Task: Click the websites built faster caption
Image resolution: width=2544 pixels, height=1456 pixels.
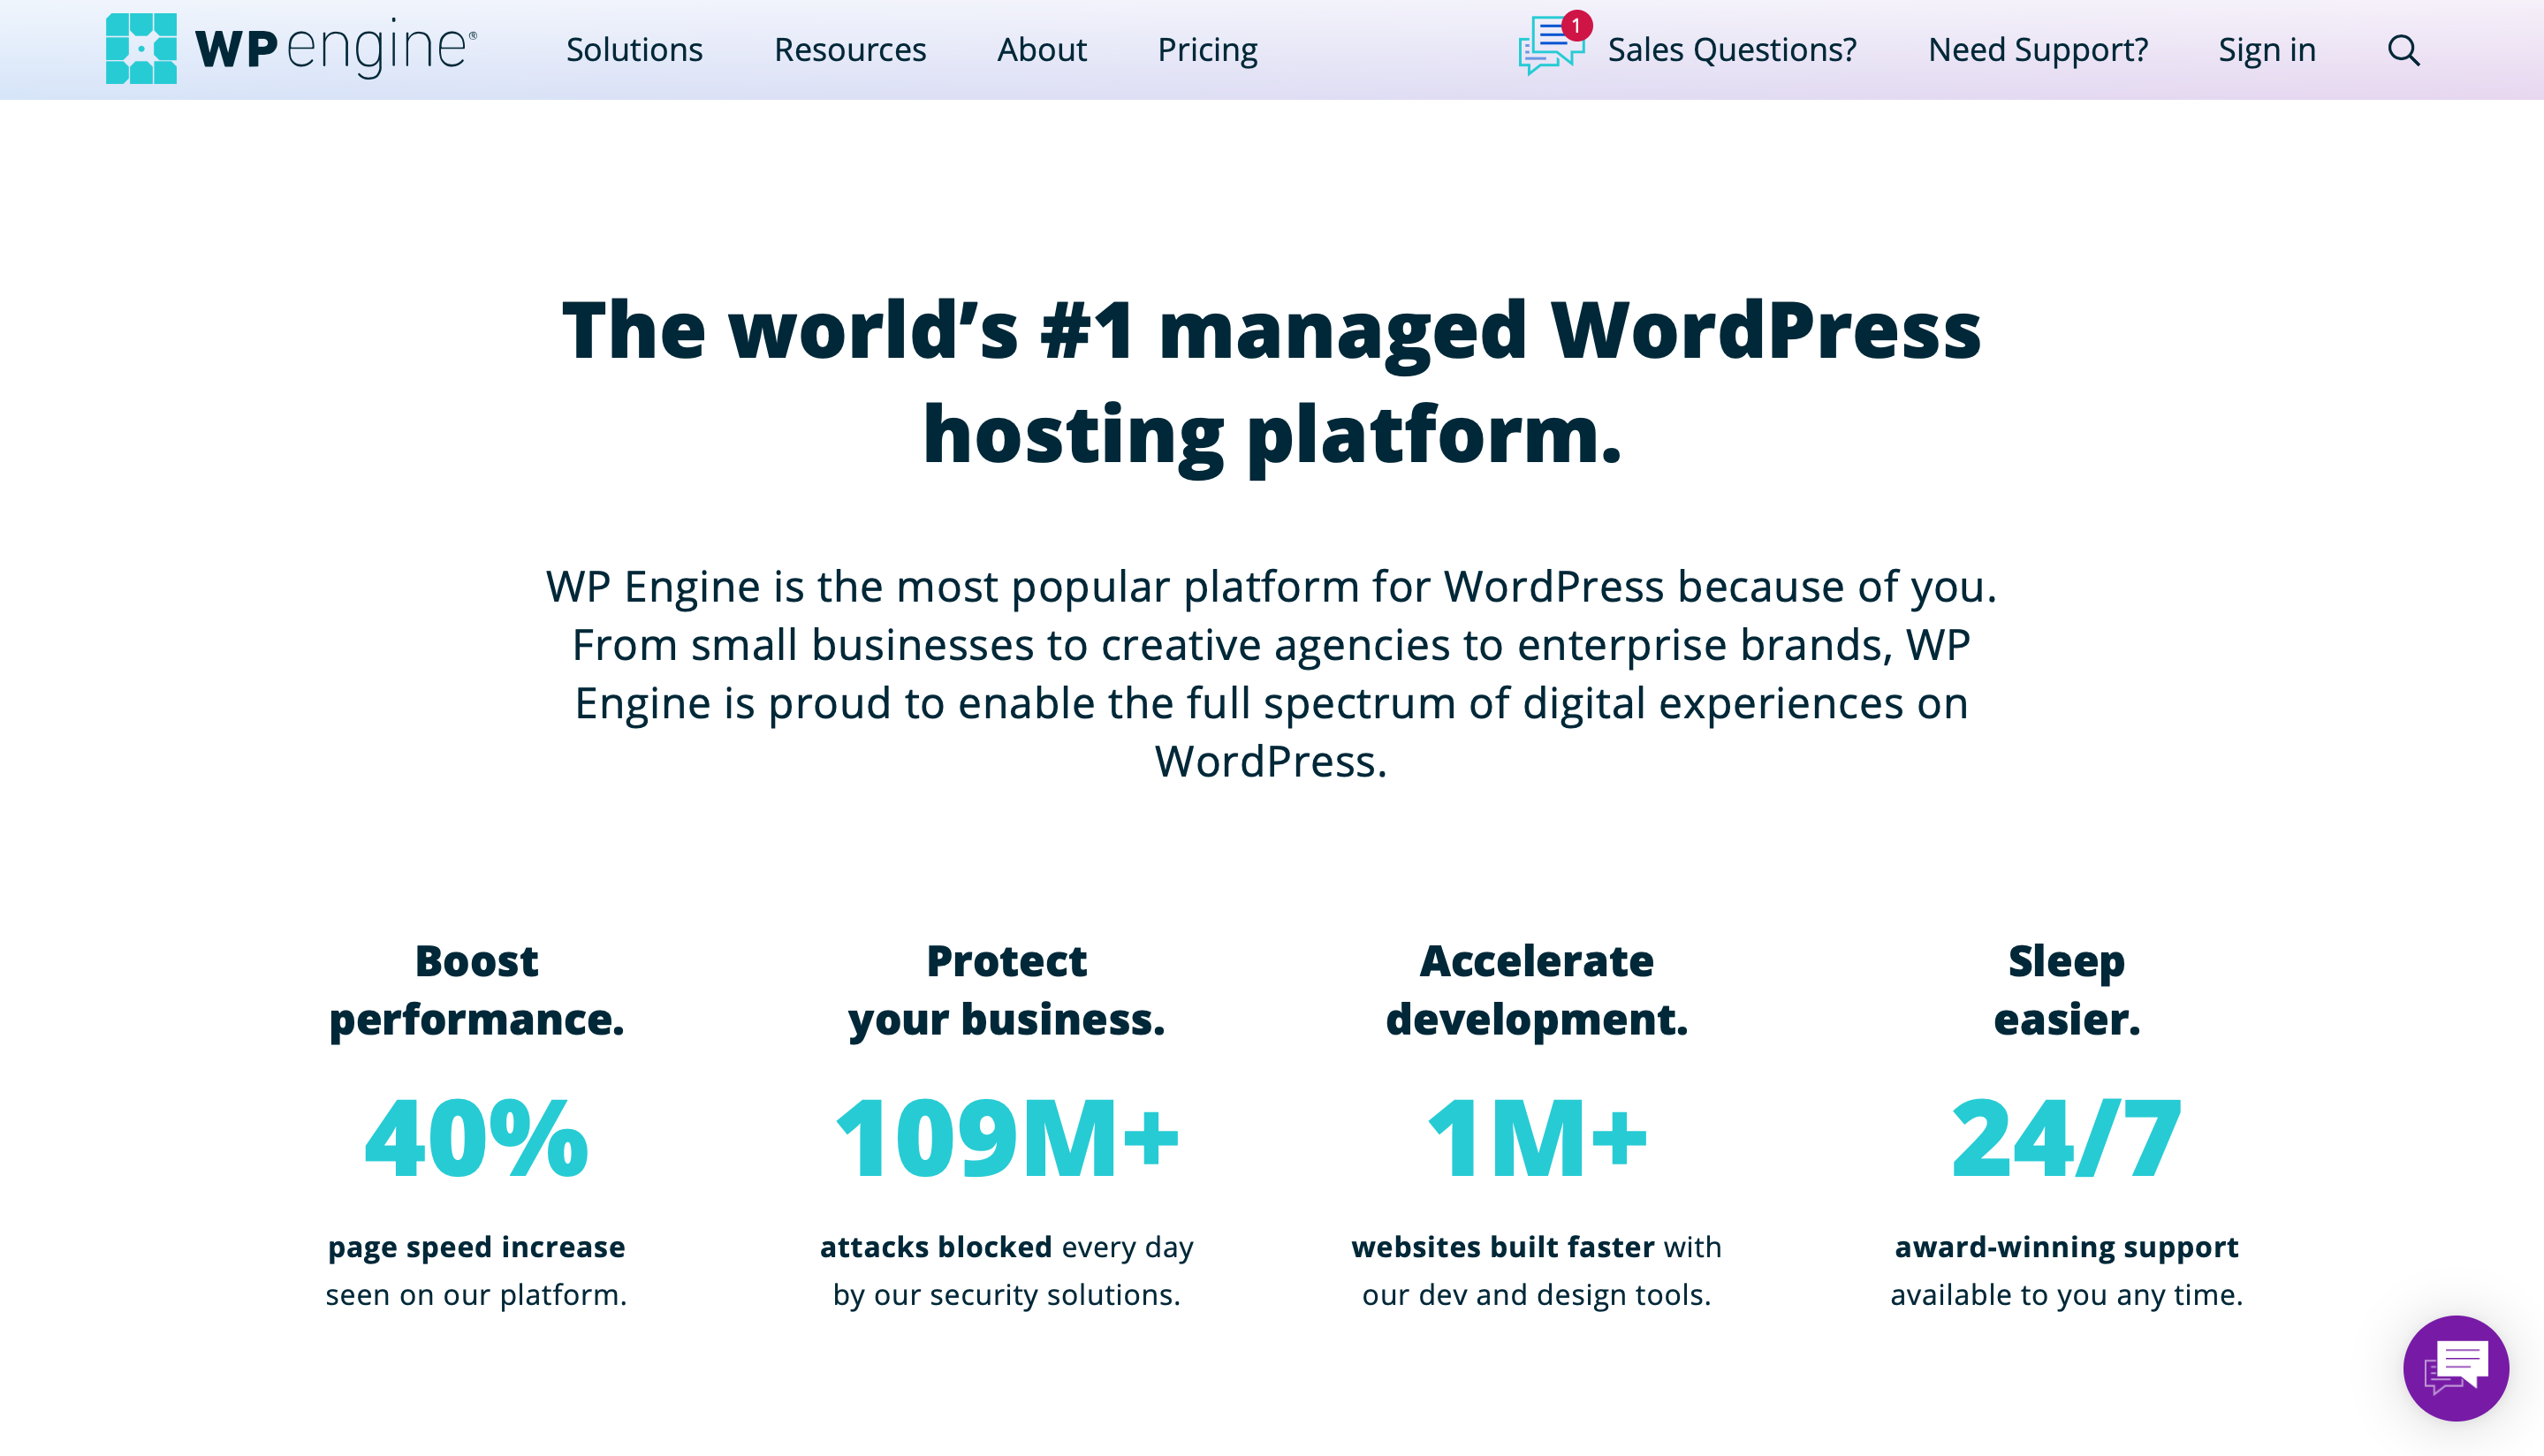Action: [x=1536, y=1270]
